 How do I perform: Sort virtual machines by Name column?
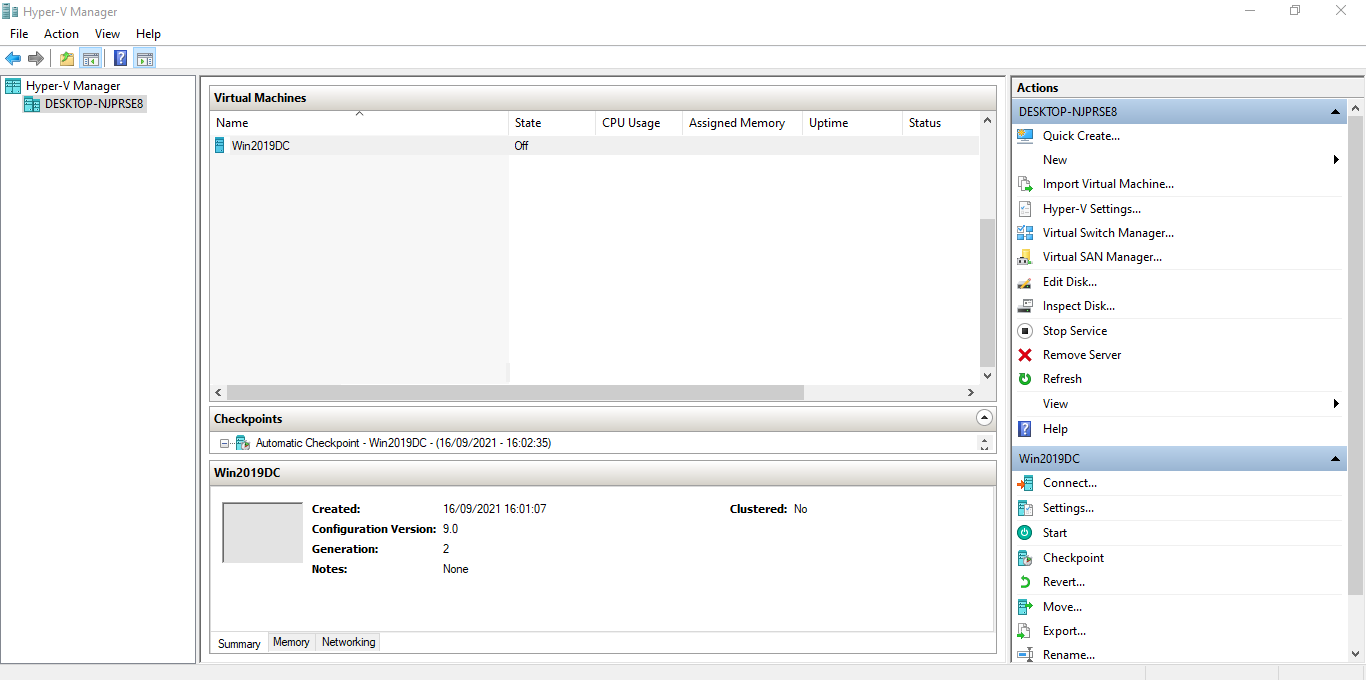[360, 123]
